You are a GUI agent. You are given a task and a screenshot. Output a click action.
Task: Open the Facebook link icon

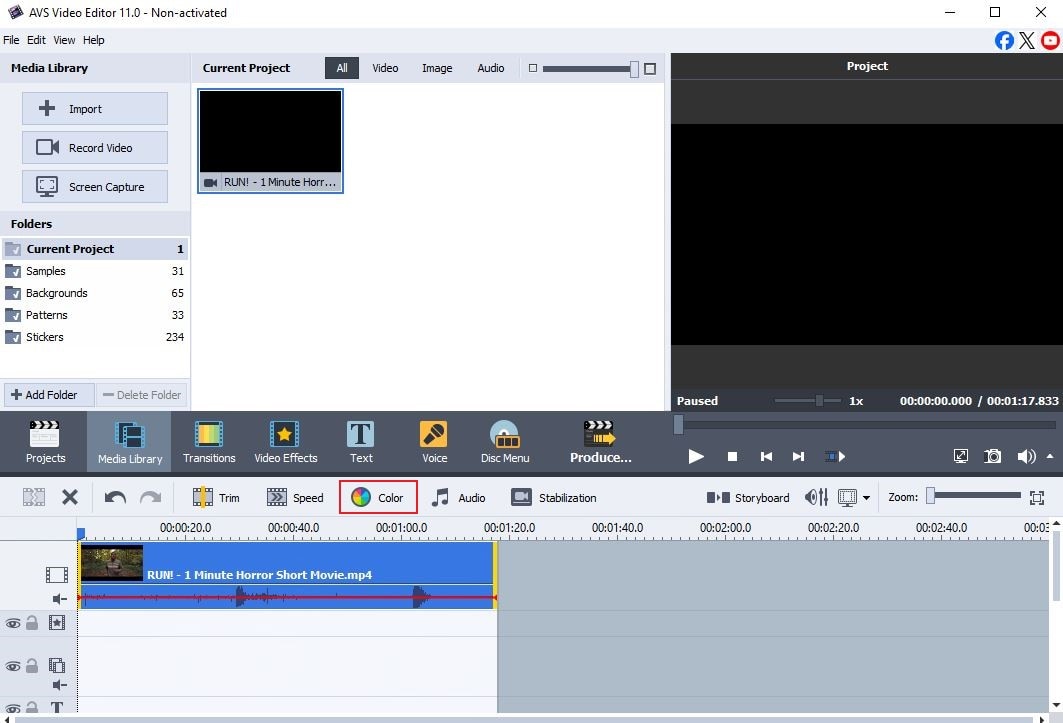(1004, 41)
